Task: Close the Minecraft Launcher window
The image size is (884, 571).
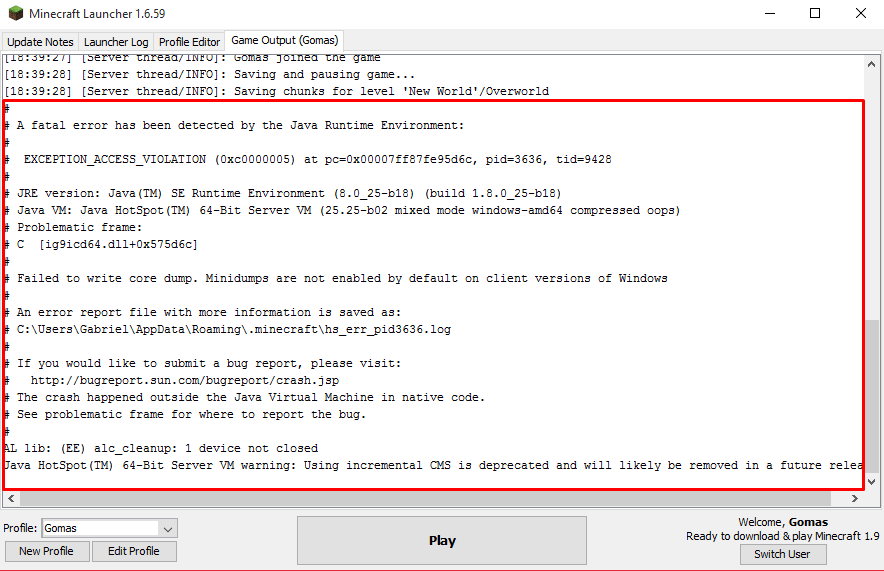Action: 861,13
